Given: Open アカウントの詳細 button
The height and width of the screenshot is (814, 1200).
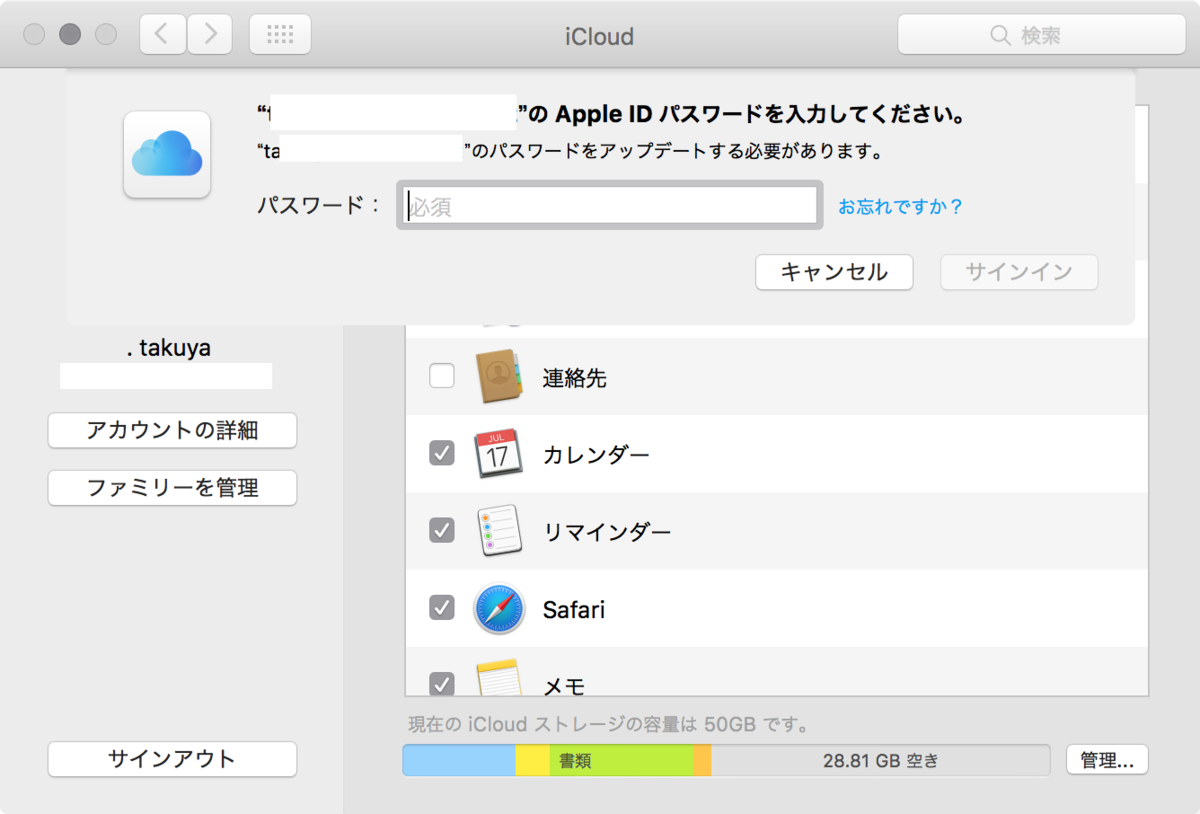Looking at the screenshot, I should coord(172,430).
